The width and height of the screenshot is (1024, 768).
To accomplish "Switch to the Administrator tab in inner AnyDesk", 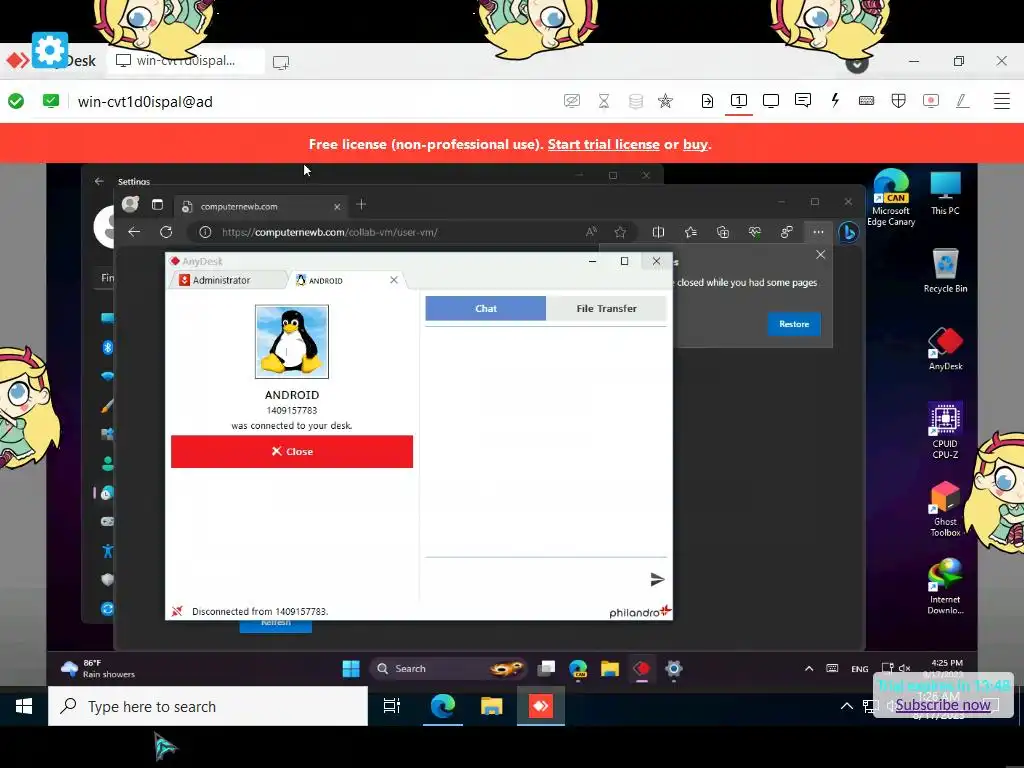I will [x=227, y=280].
